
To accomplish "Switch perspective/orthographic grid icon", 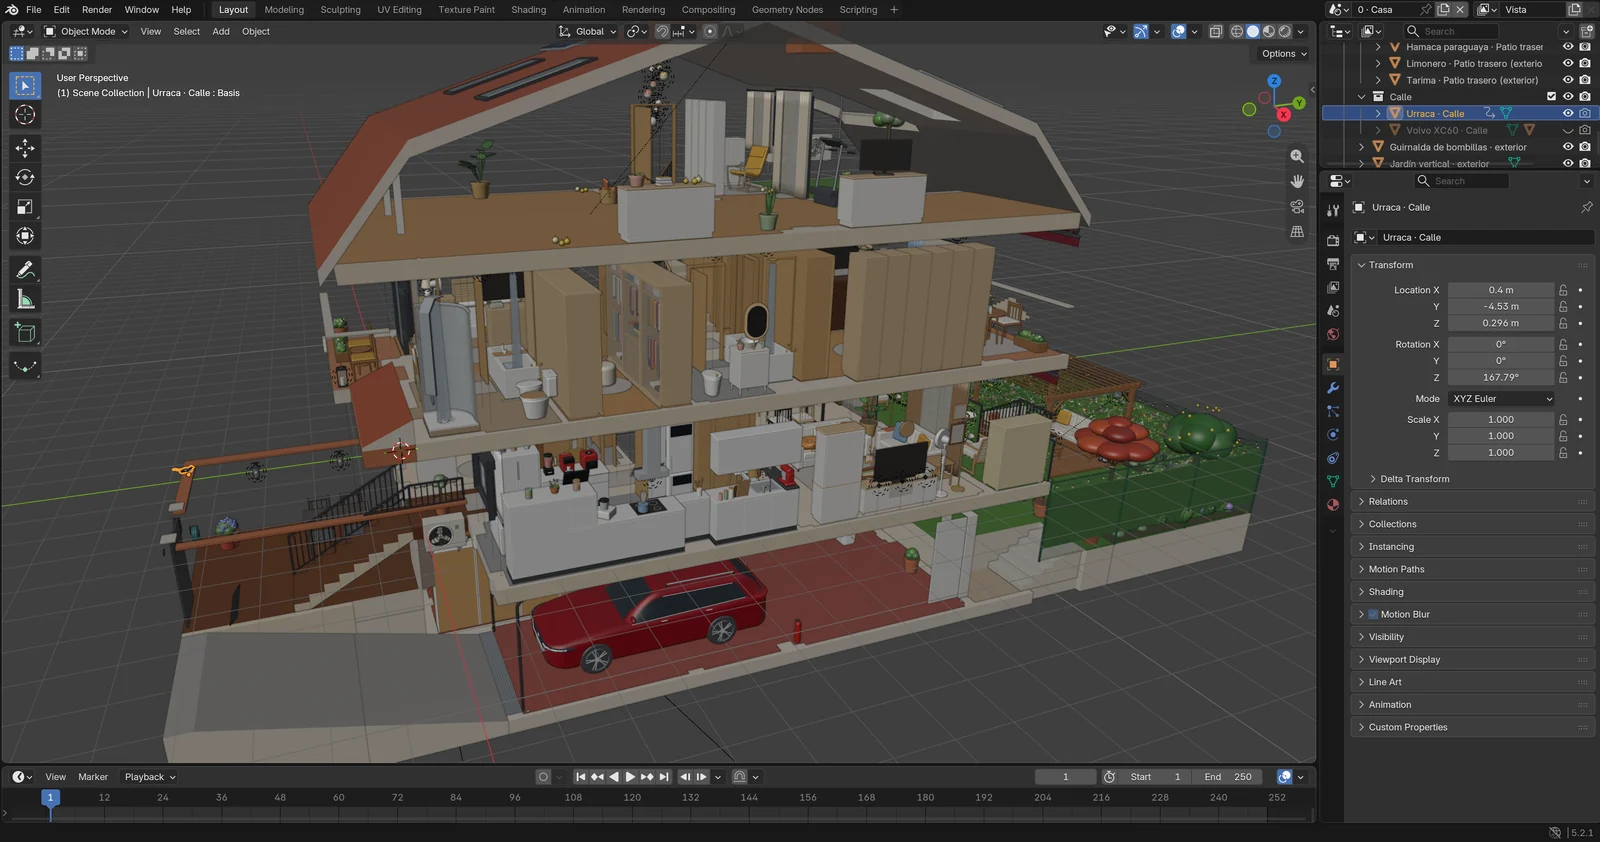I will pos(1297,231).
